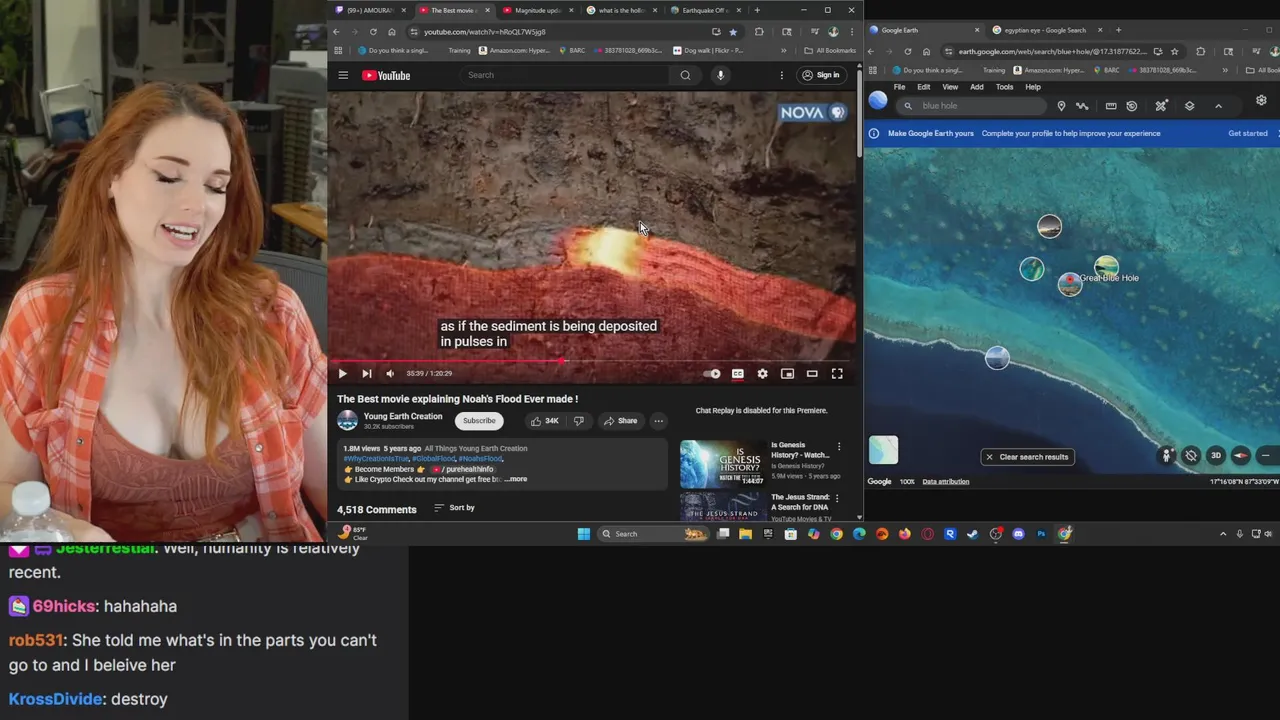Open the Tools menu in Google Earth
This screenshot has width=1280, height=720.
coord(1004,87)
